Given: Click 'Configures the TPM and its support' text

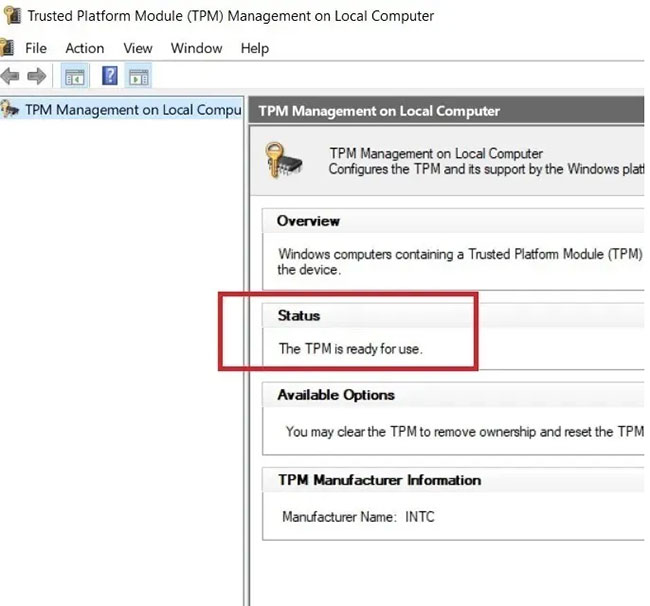Looking at the screenshot, I should pos(426,169).
